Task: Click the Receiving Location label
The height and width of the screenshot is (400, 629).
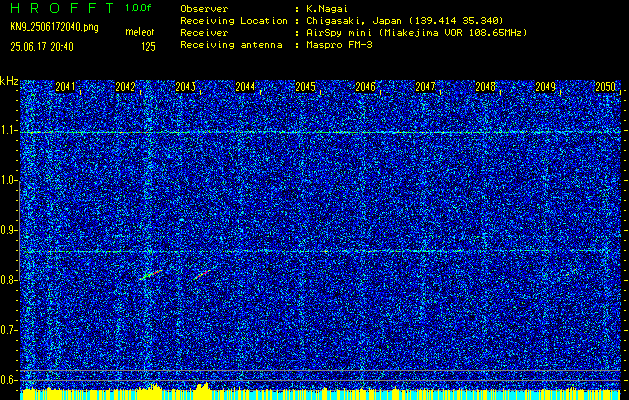Action: point(234,21)
